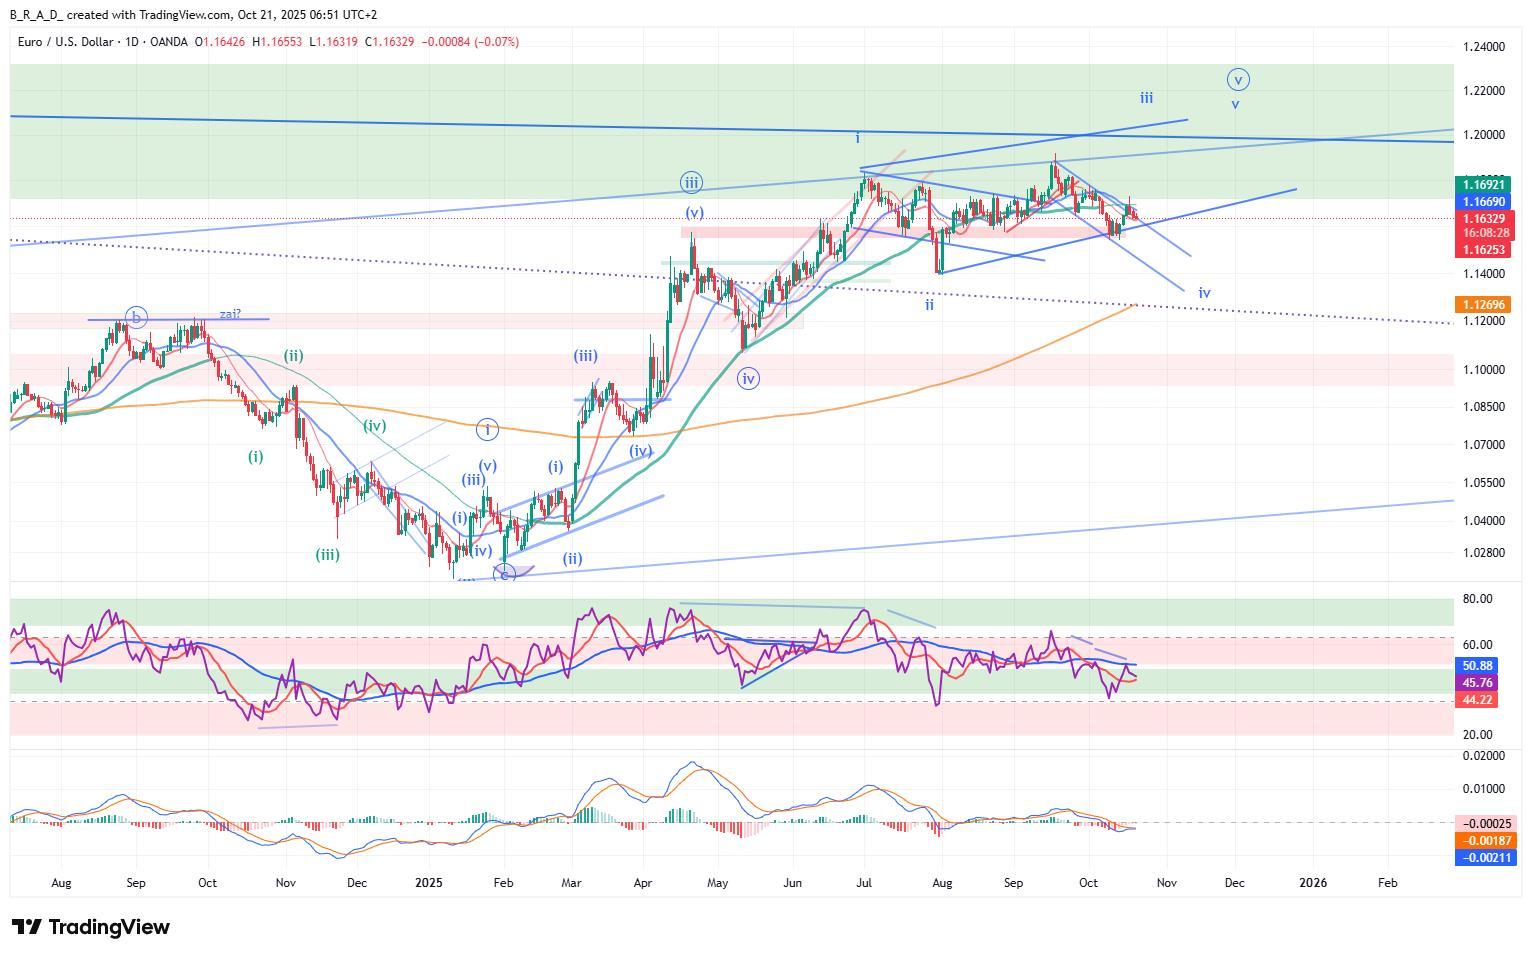Viewport: 1532px width, 957px height.
Task: Select the Jul label on time axis
Action: click(x=864, y=883)
